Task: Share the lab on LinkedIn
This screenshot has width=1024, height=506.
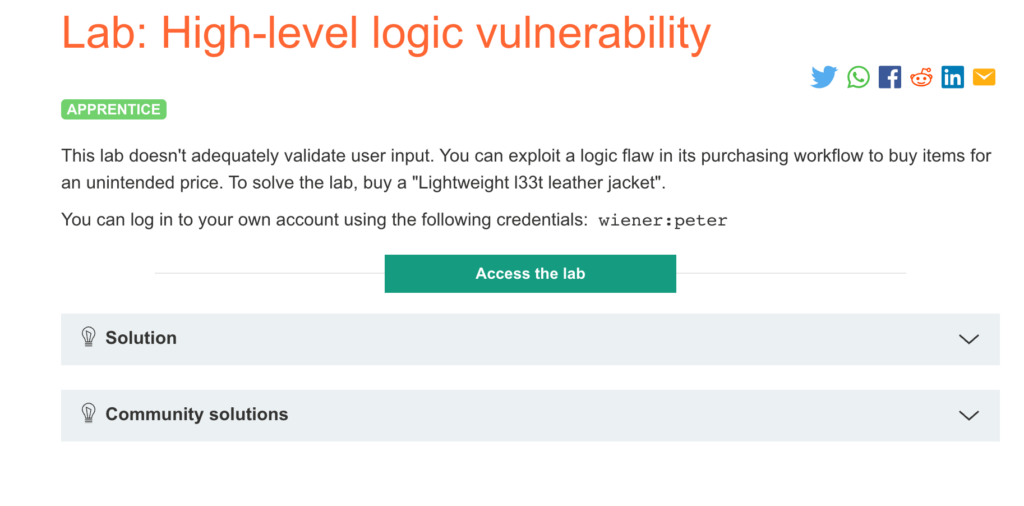Action: point(952,77)
